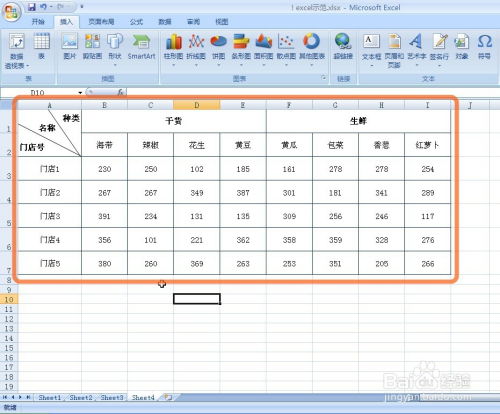Open Other Charts (其他图表) dropdown

[312, 65]
